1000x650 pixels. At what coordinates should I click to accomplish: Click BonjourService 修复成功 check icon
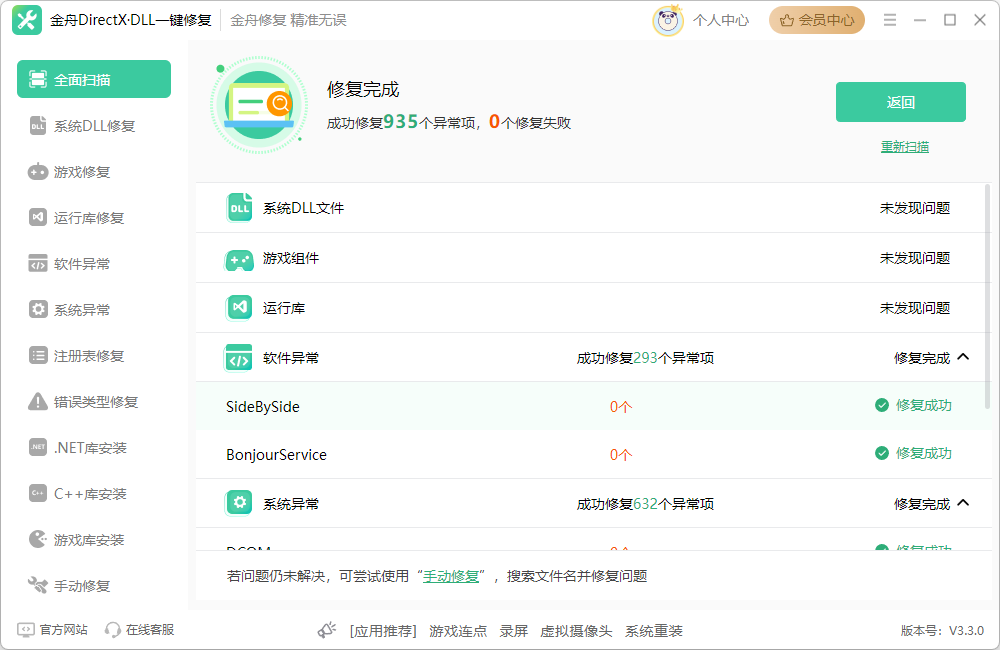pos(882,454)
